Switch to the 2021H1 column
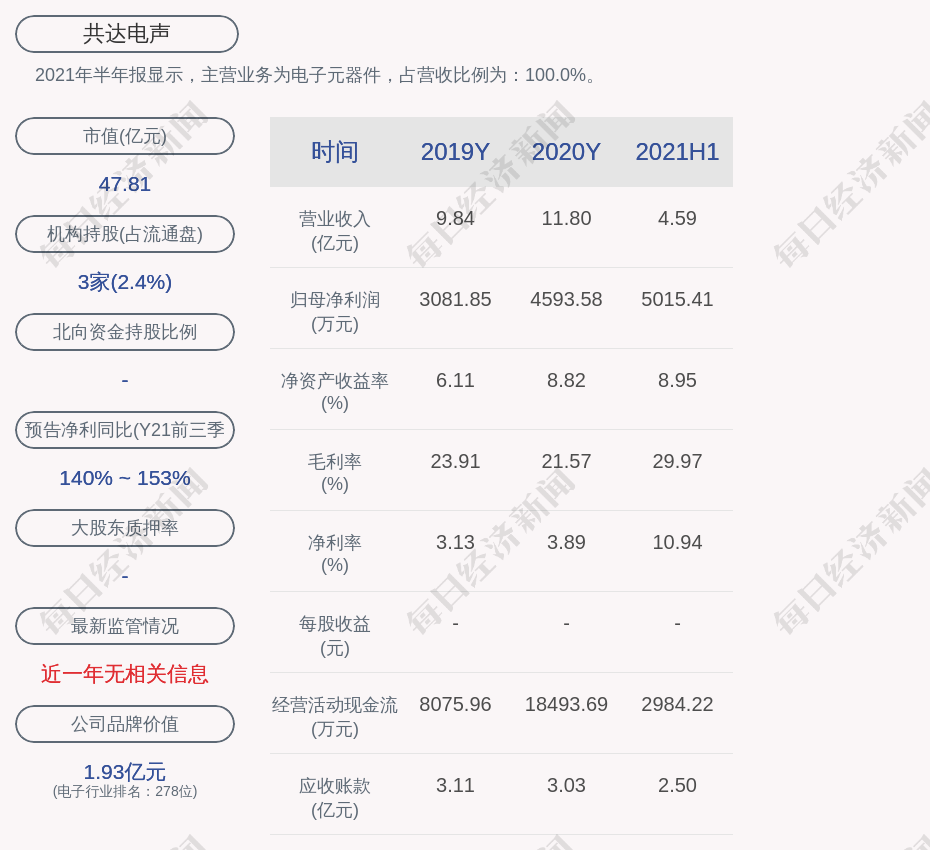 point(678,152)
